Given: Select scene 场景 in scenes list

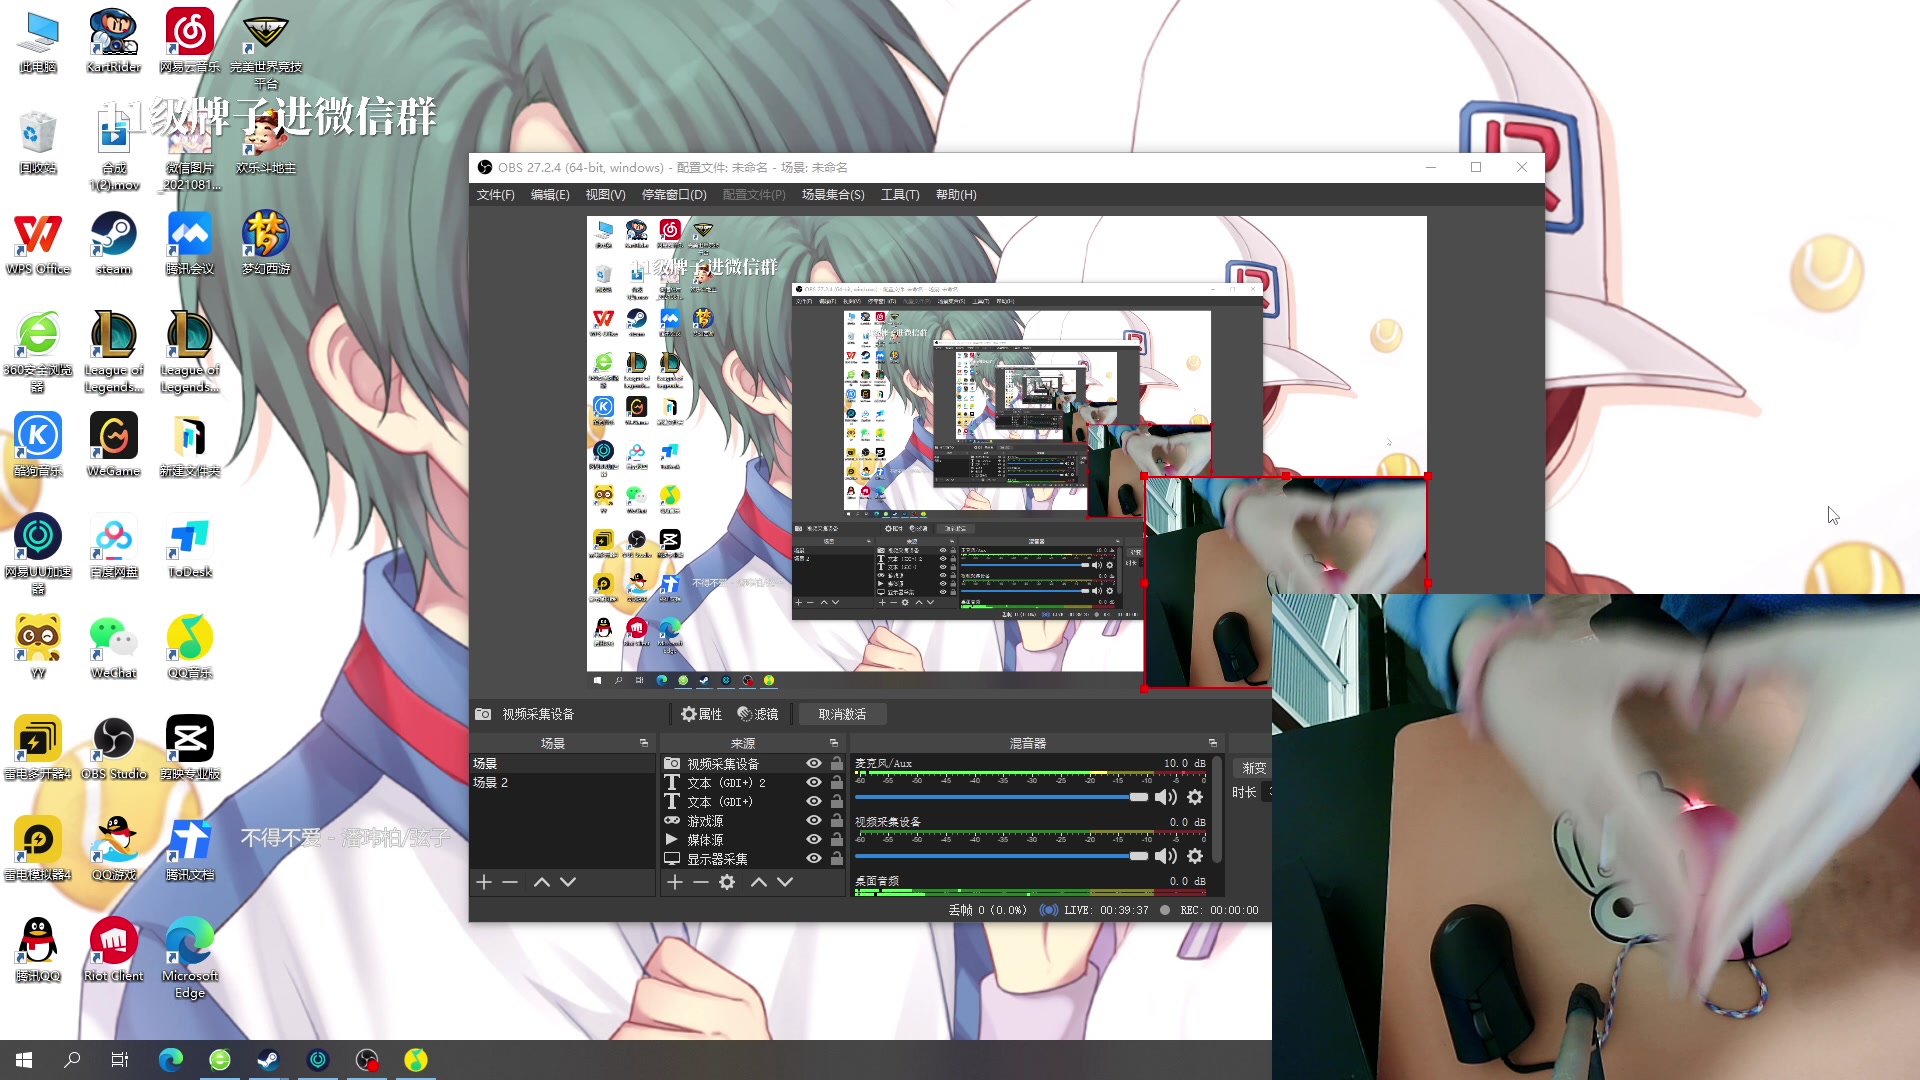Looking at the screenshot, I should tap(562, 763).
